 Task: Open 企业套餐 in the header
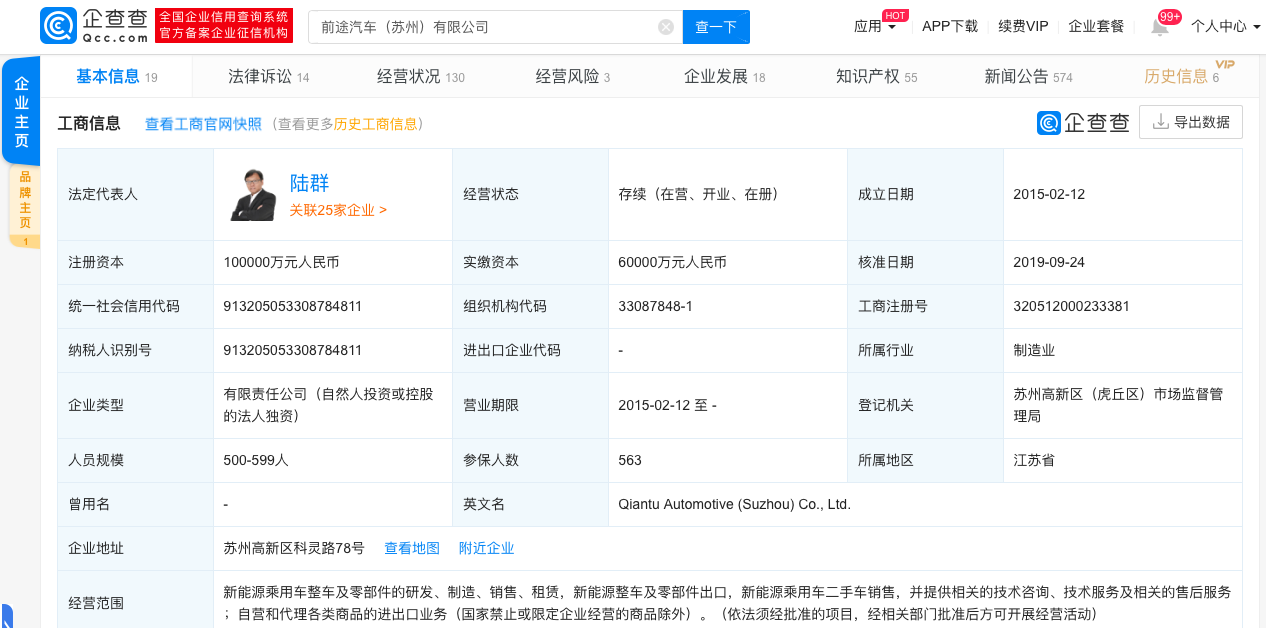coord(1096,27)
